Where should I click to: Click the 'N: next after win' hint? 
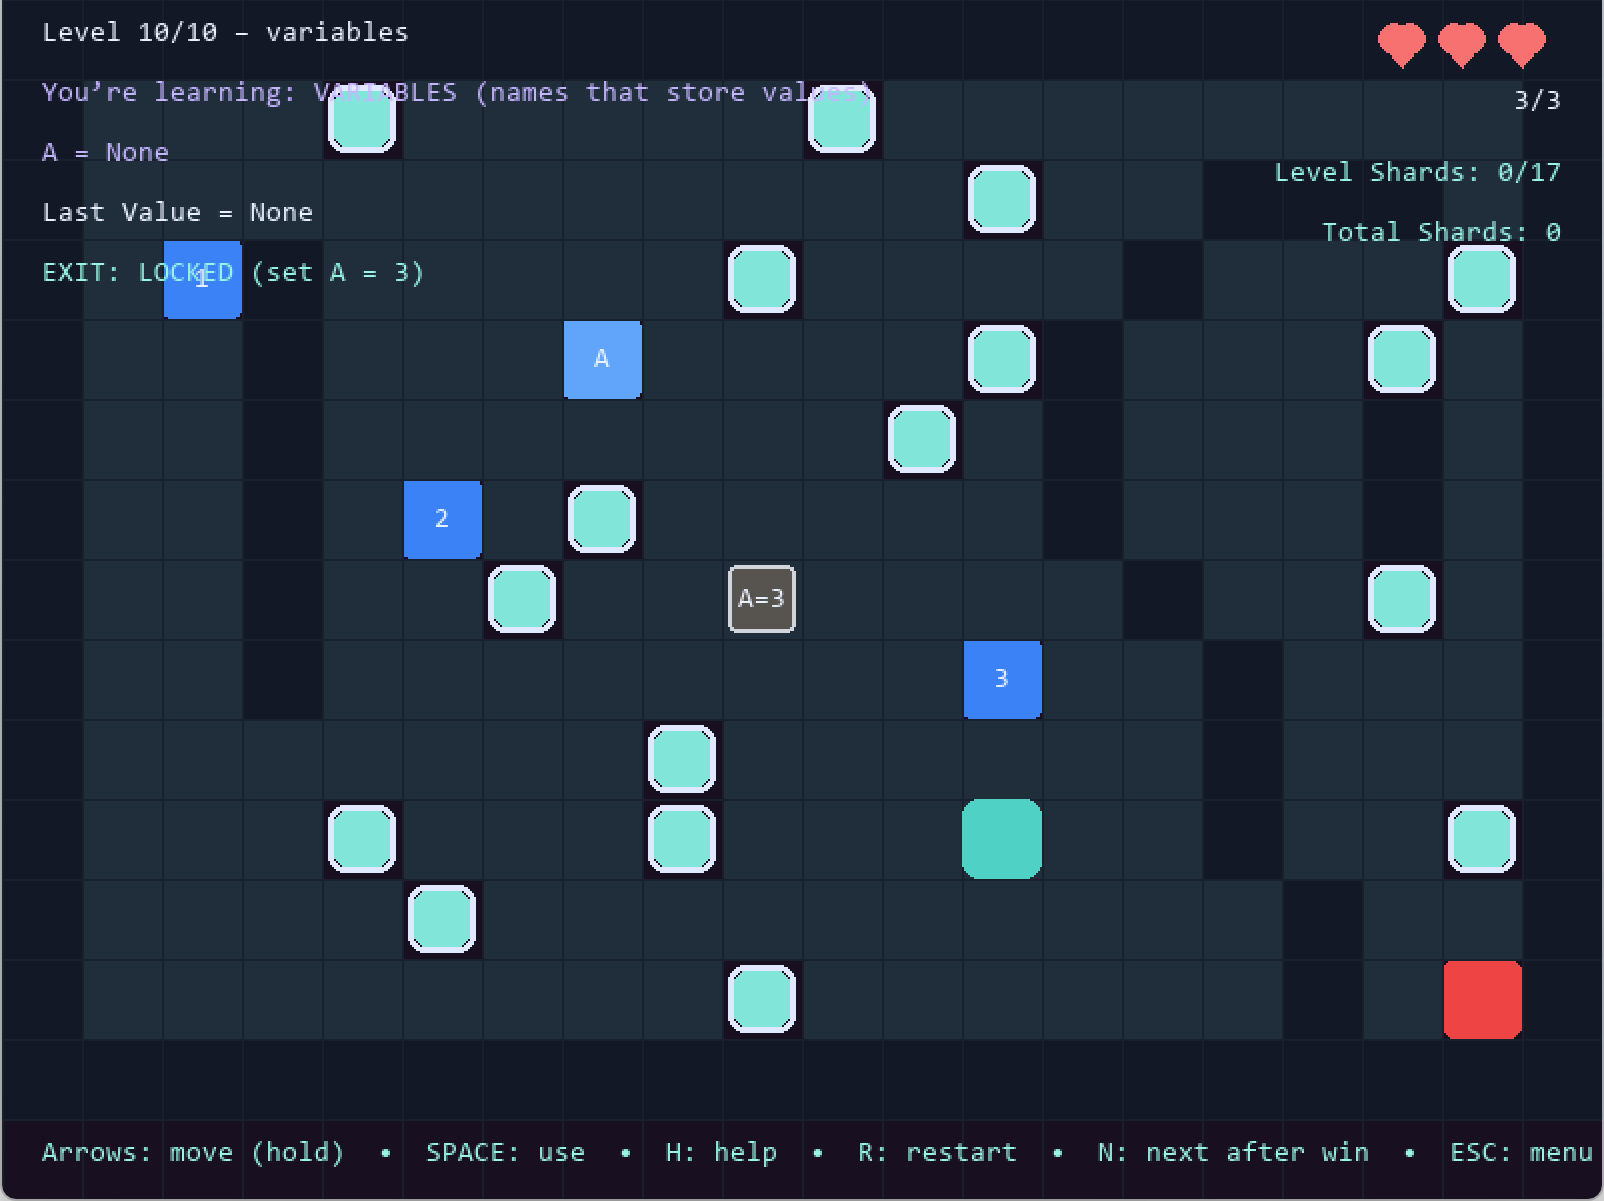coord(1233,1153)
